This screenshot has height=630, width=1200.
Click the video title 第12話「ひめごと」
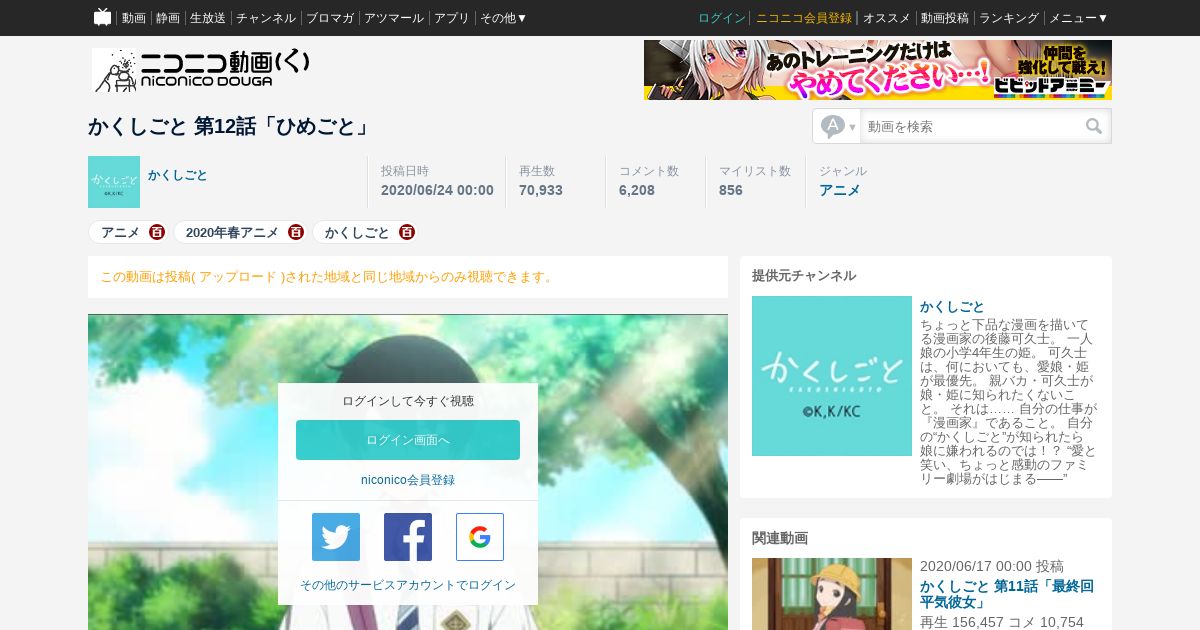coord(231,126)
